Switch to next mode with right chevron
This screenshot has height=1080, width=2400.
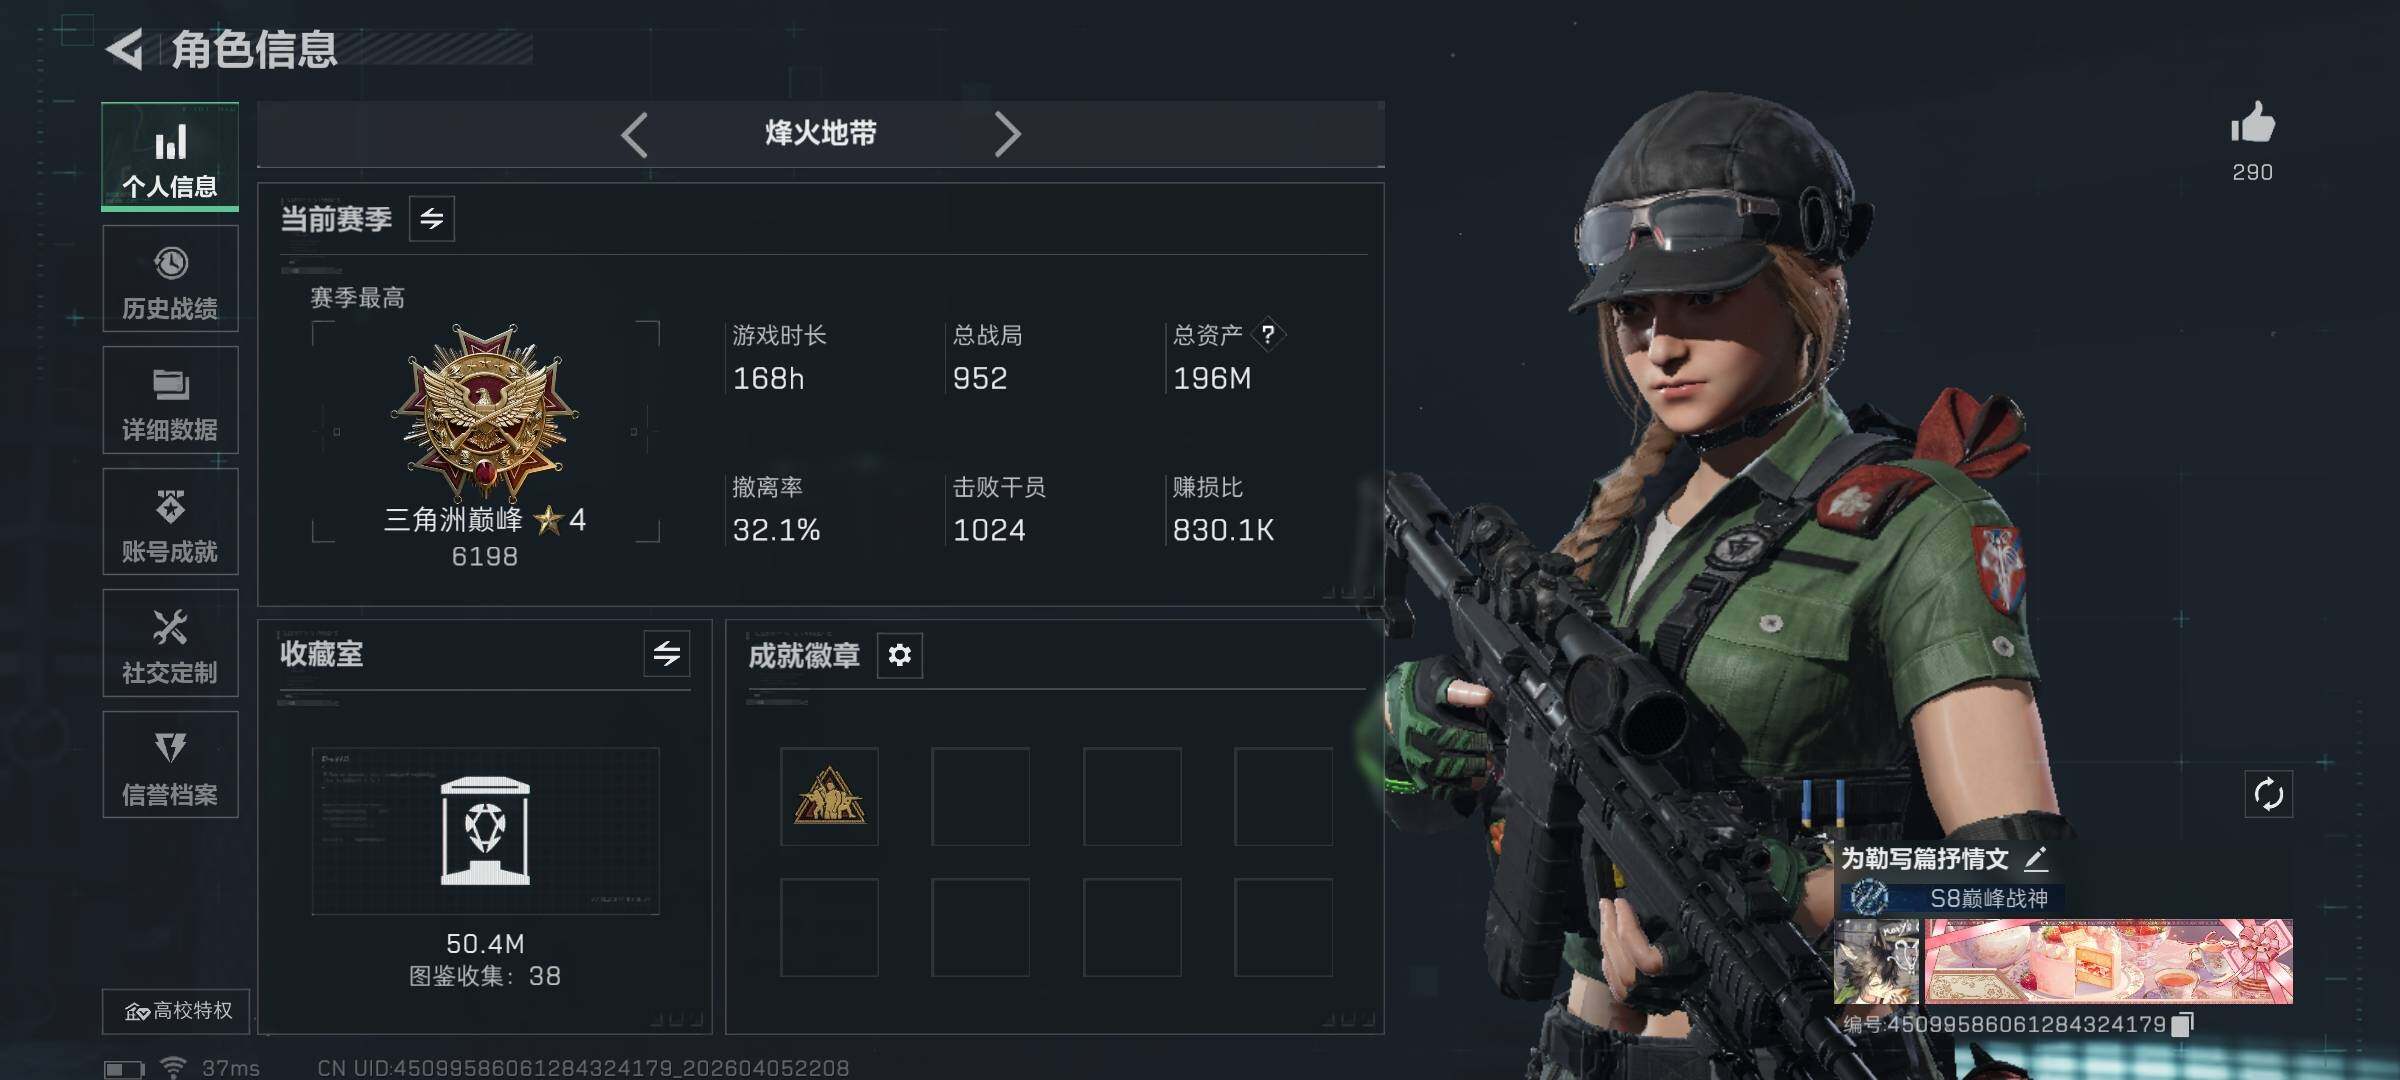pos(1007,134)
